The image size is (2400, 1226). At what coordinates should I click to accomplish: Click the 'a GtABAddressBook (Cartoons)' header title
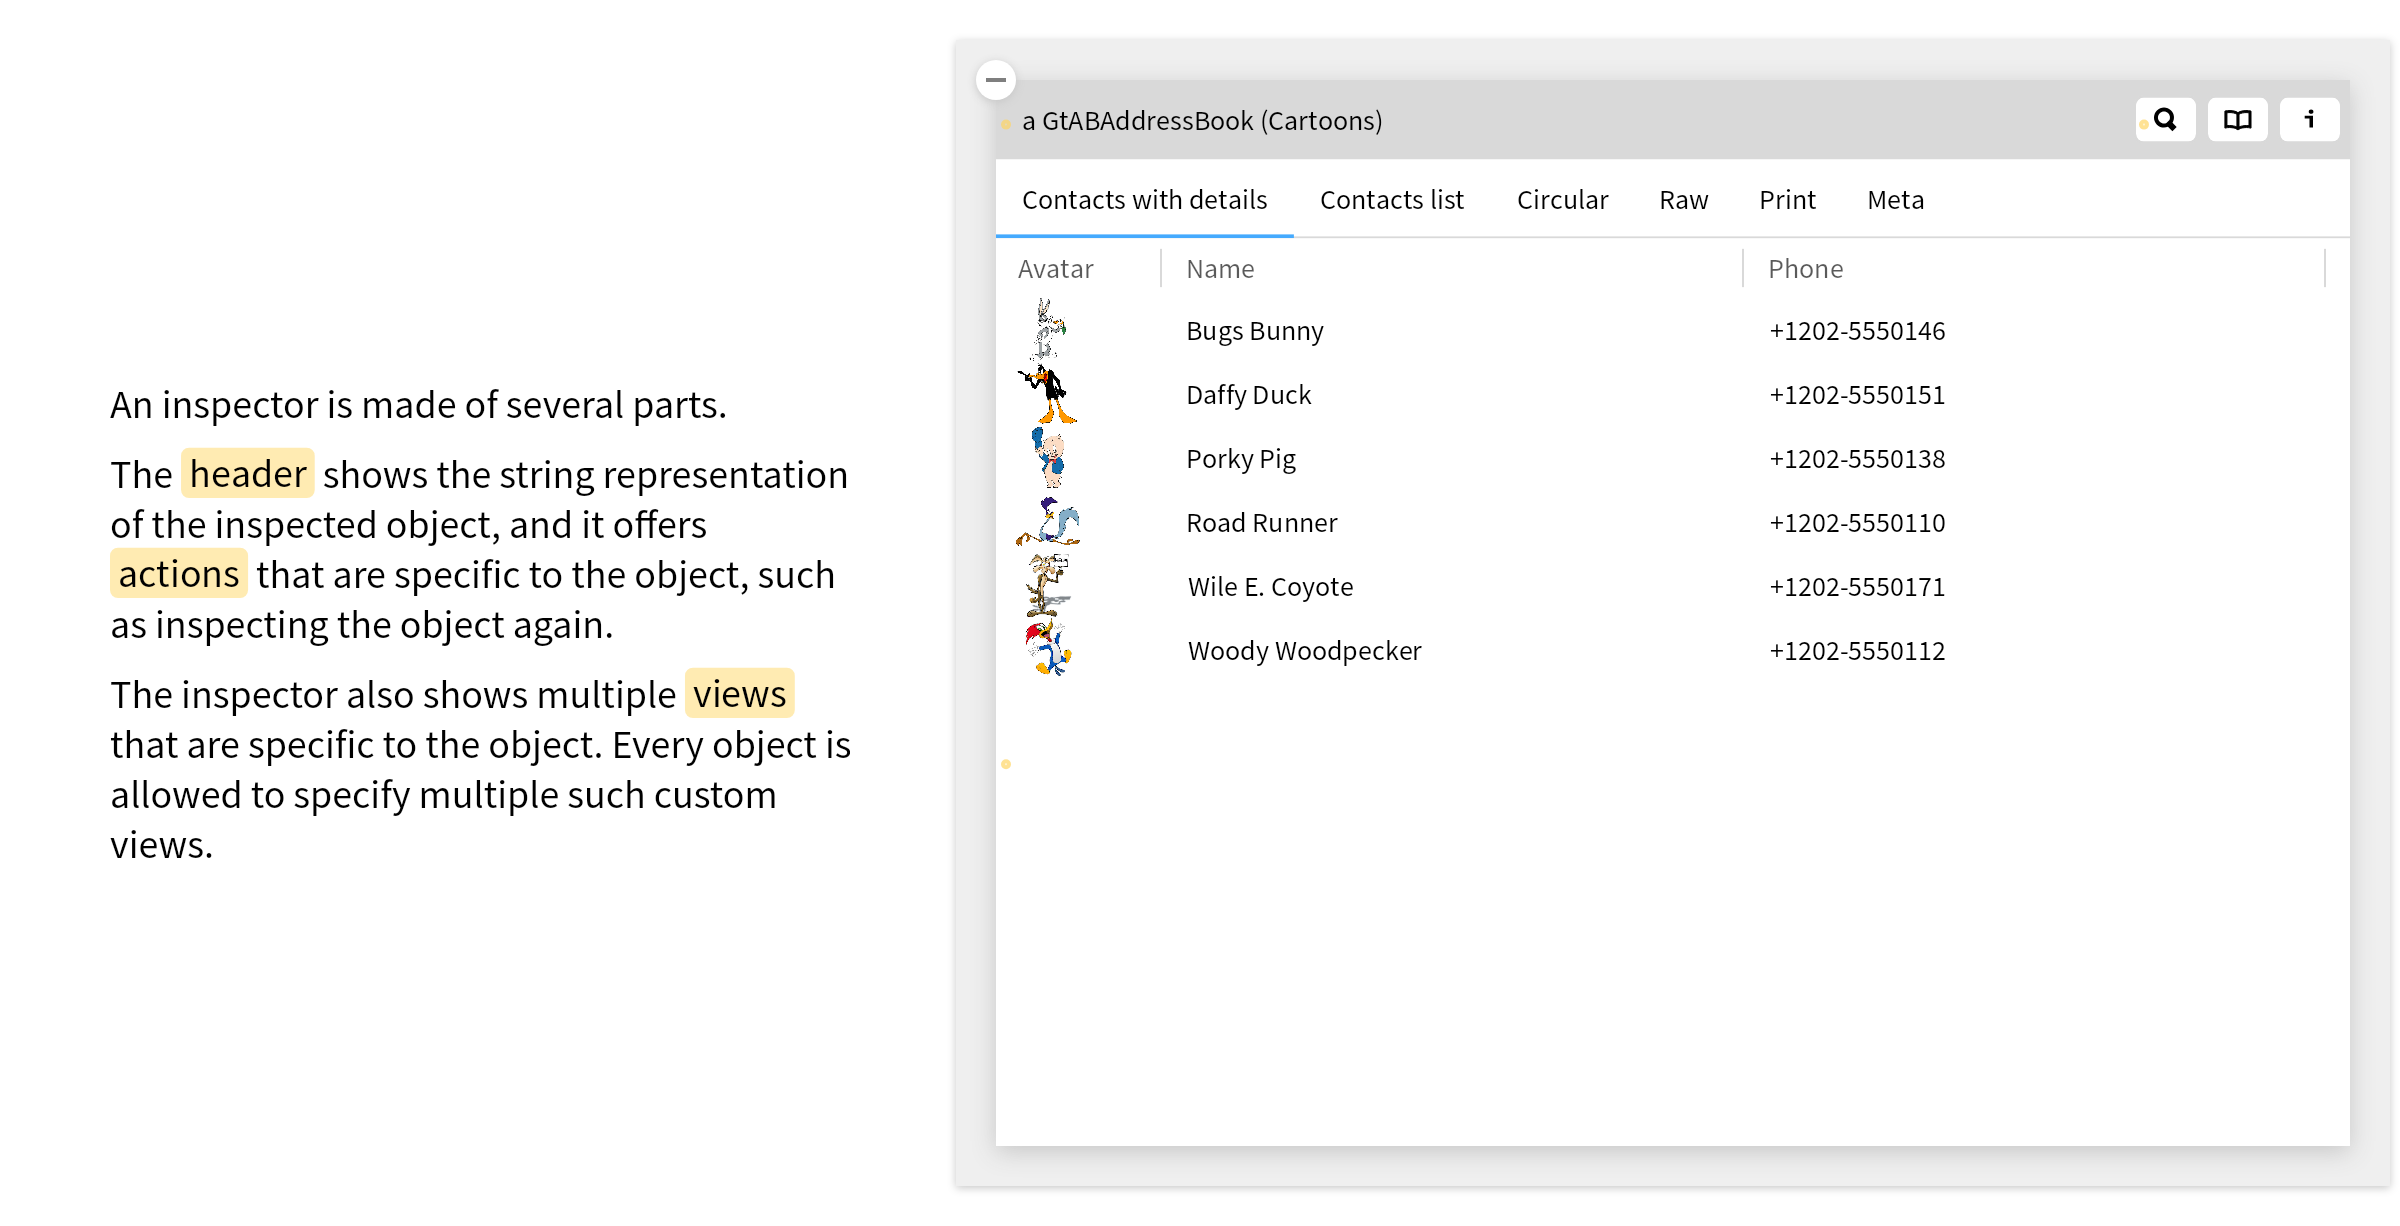[x=1202, y=121]
